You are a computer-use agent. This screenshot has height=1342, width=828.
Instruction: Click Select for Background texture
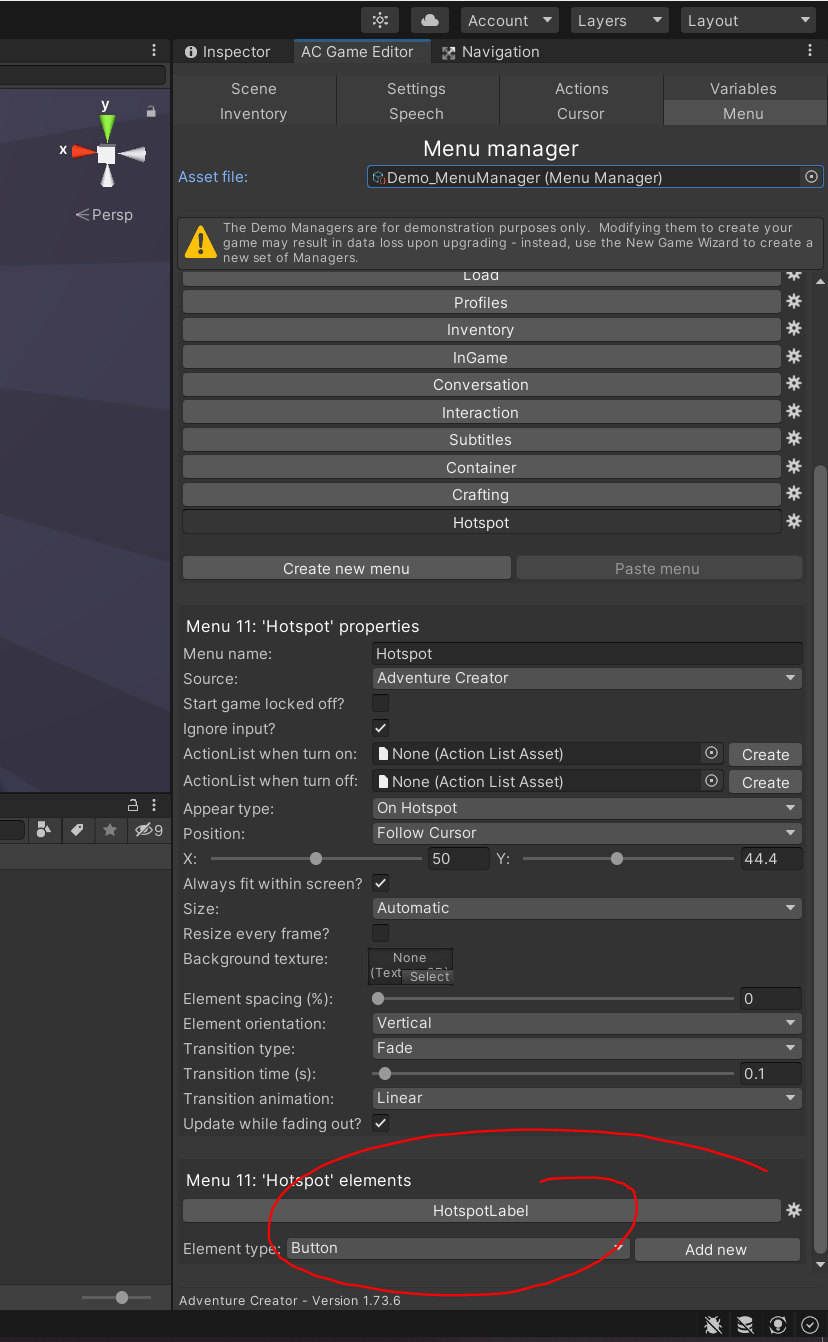tap(429, 977)
